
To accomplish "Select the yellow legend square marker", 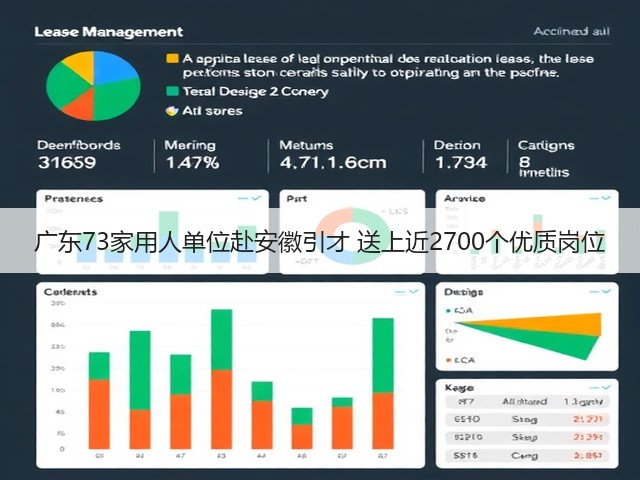I will point(172,59).
